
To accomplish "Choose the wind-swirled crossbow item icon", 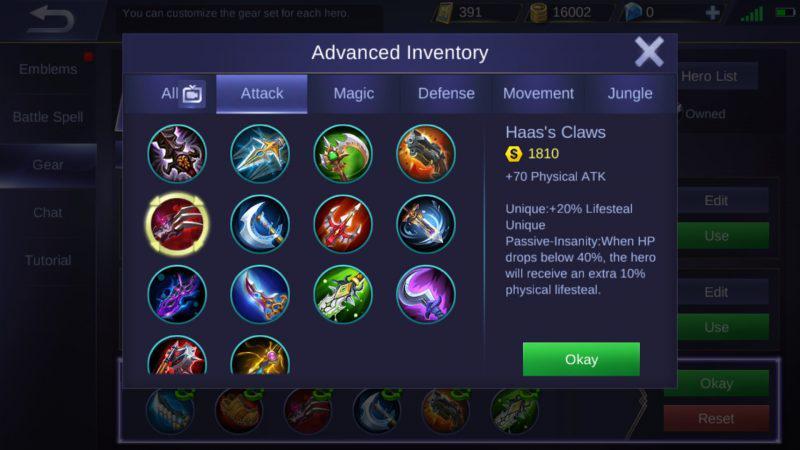I will pos(426,224).
